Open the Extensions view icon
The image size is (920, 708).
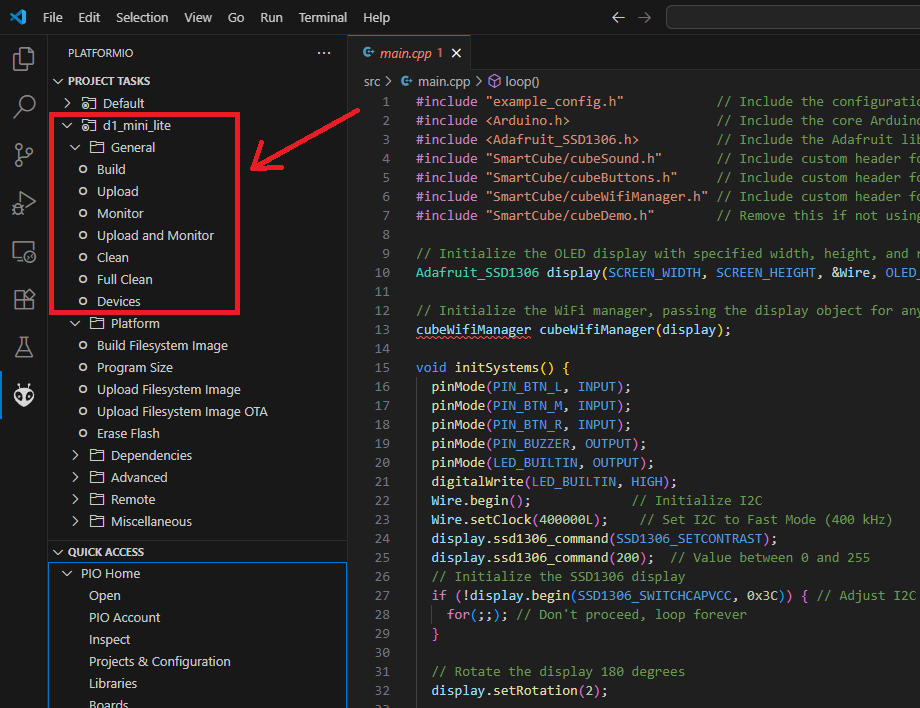tap(23, 299)
